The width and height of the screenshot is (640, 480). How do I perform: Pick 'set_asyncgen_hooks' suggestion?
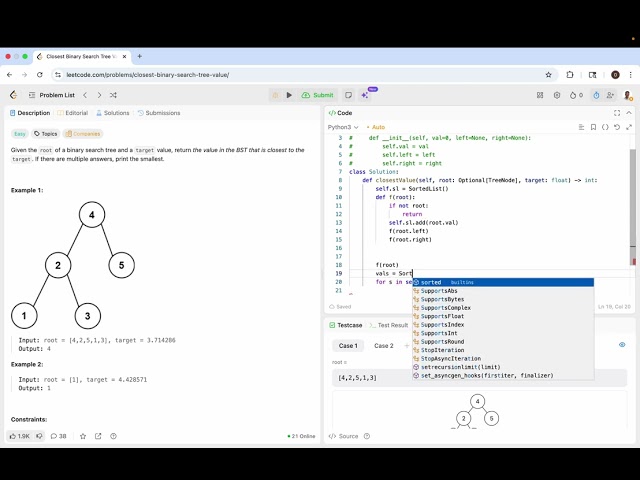503,376
